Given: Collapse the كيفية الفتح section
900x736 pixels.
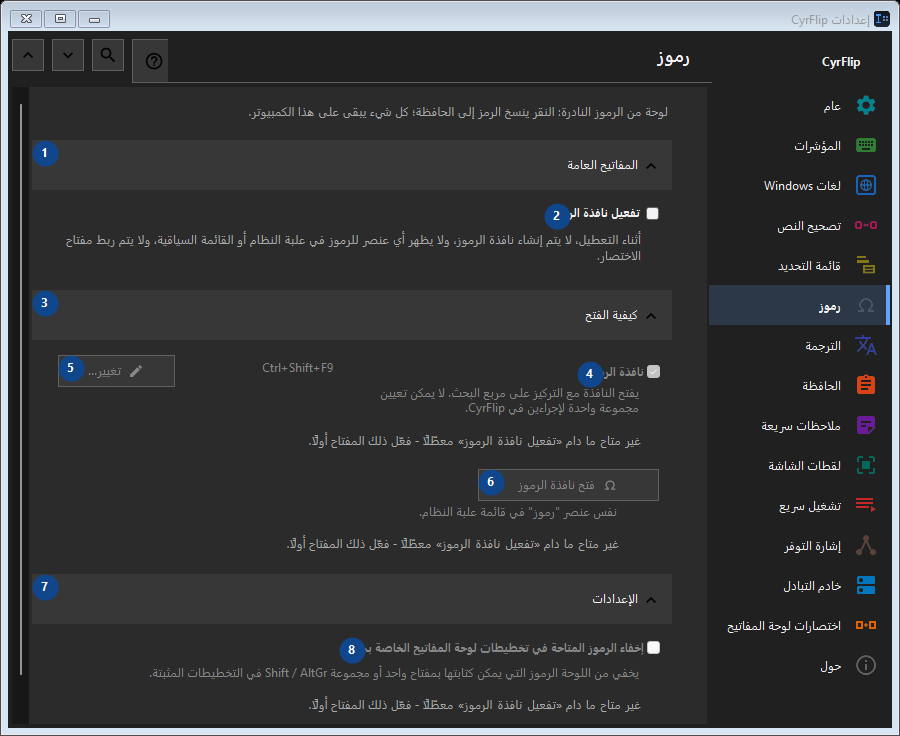Looking at the screenshot, I should click(352, 315).
